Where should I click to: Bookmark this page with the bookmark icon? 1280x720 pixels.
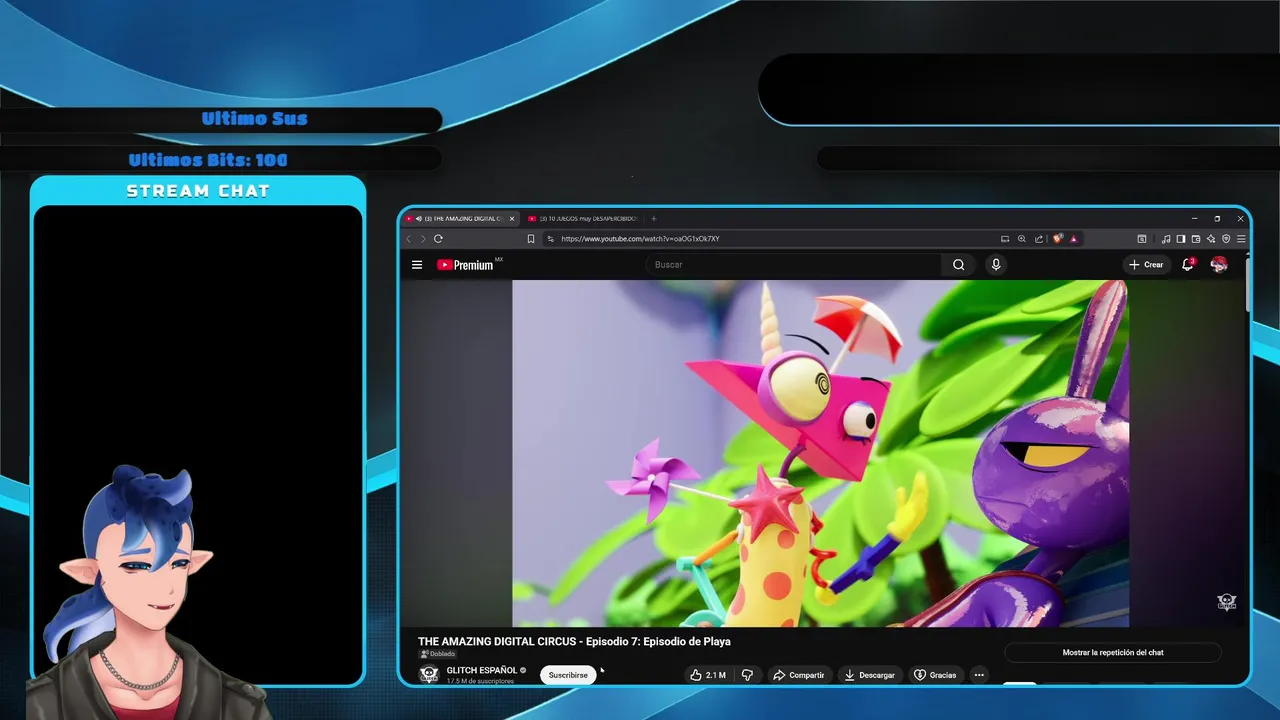pos(531,239)
